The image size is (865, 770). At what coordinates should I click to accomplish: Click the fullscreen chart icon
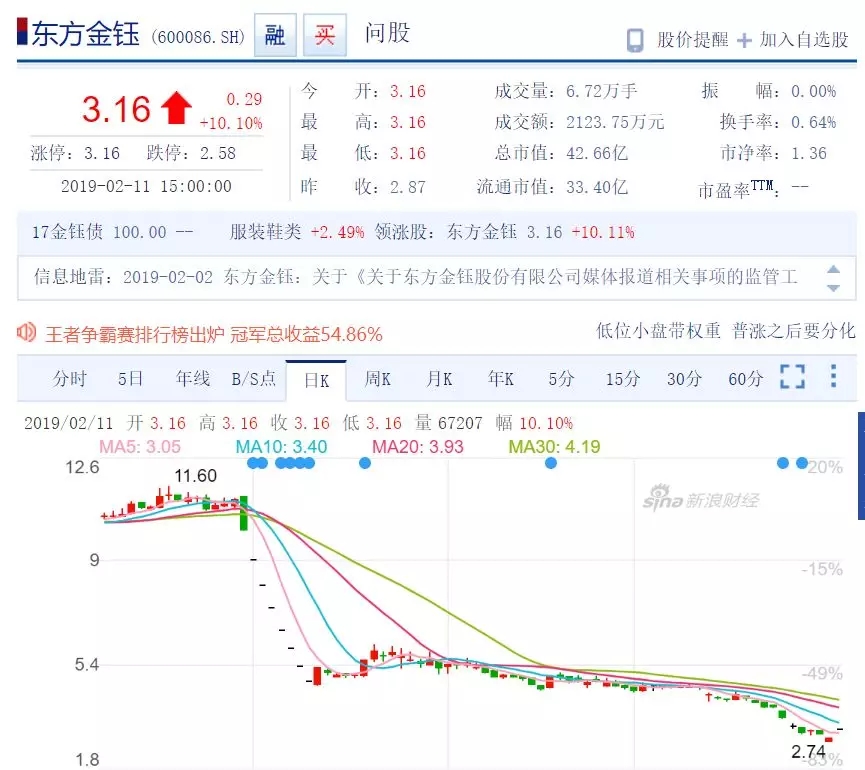coord(792,377)
